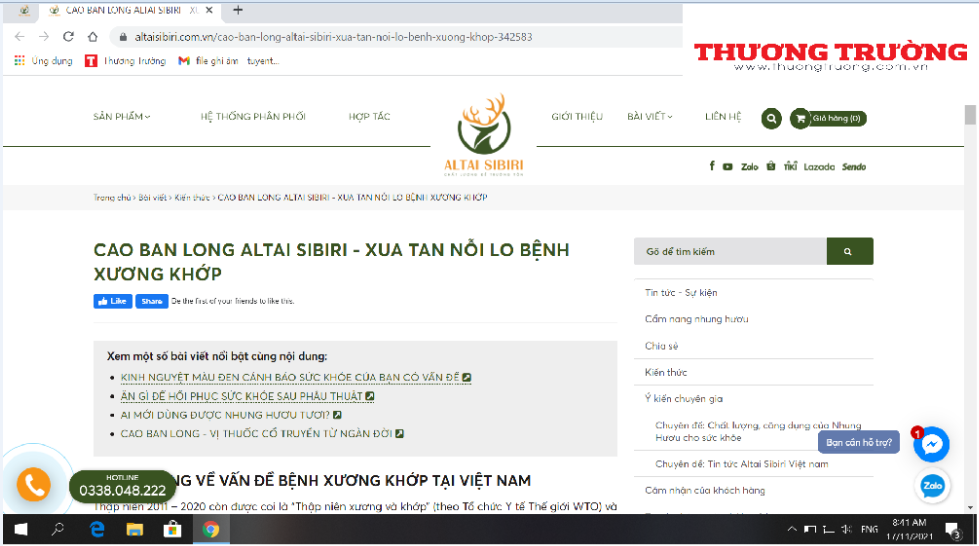This screenshot has height=546, width=979.
Task: Expand the SẢN PHẨM dropdown menu
Action: click(121, 117)
